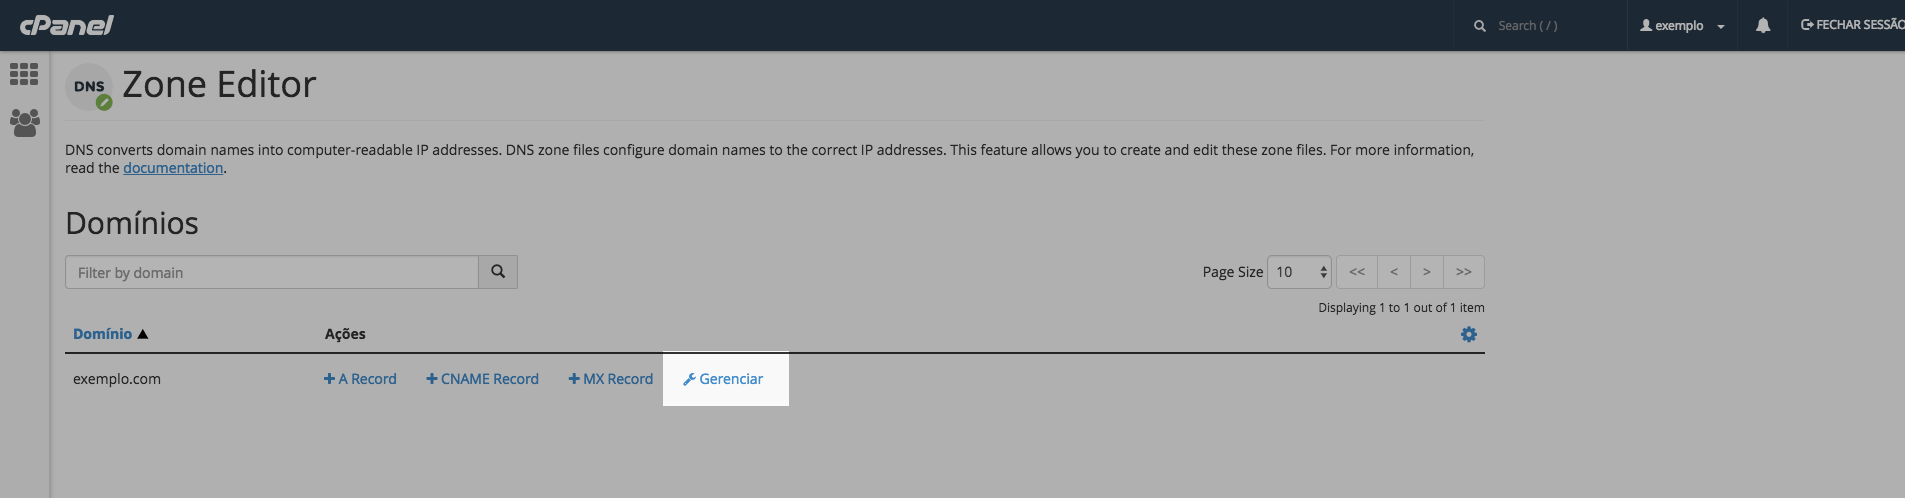Click the Filter by domain field
The width and height of the screenshot is (1905, 498).
pyautogui.click(x=271, y=272)
